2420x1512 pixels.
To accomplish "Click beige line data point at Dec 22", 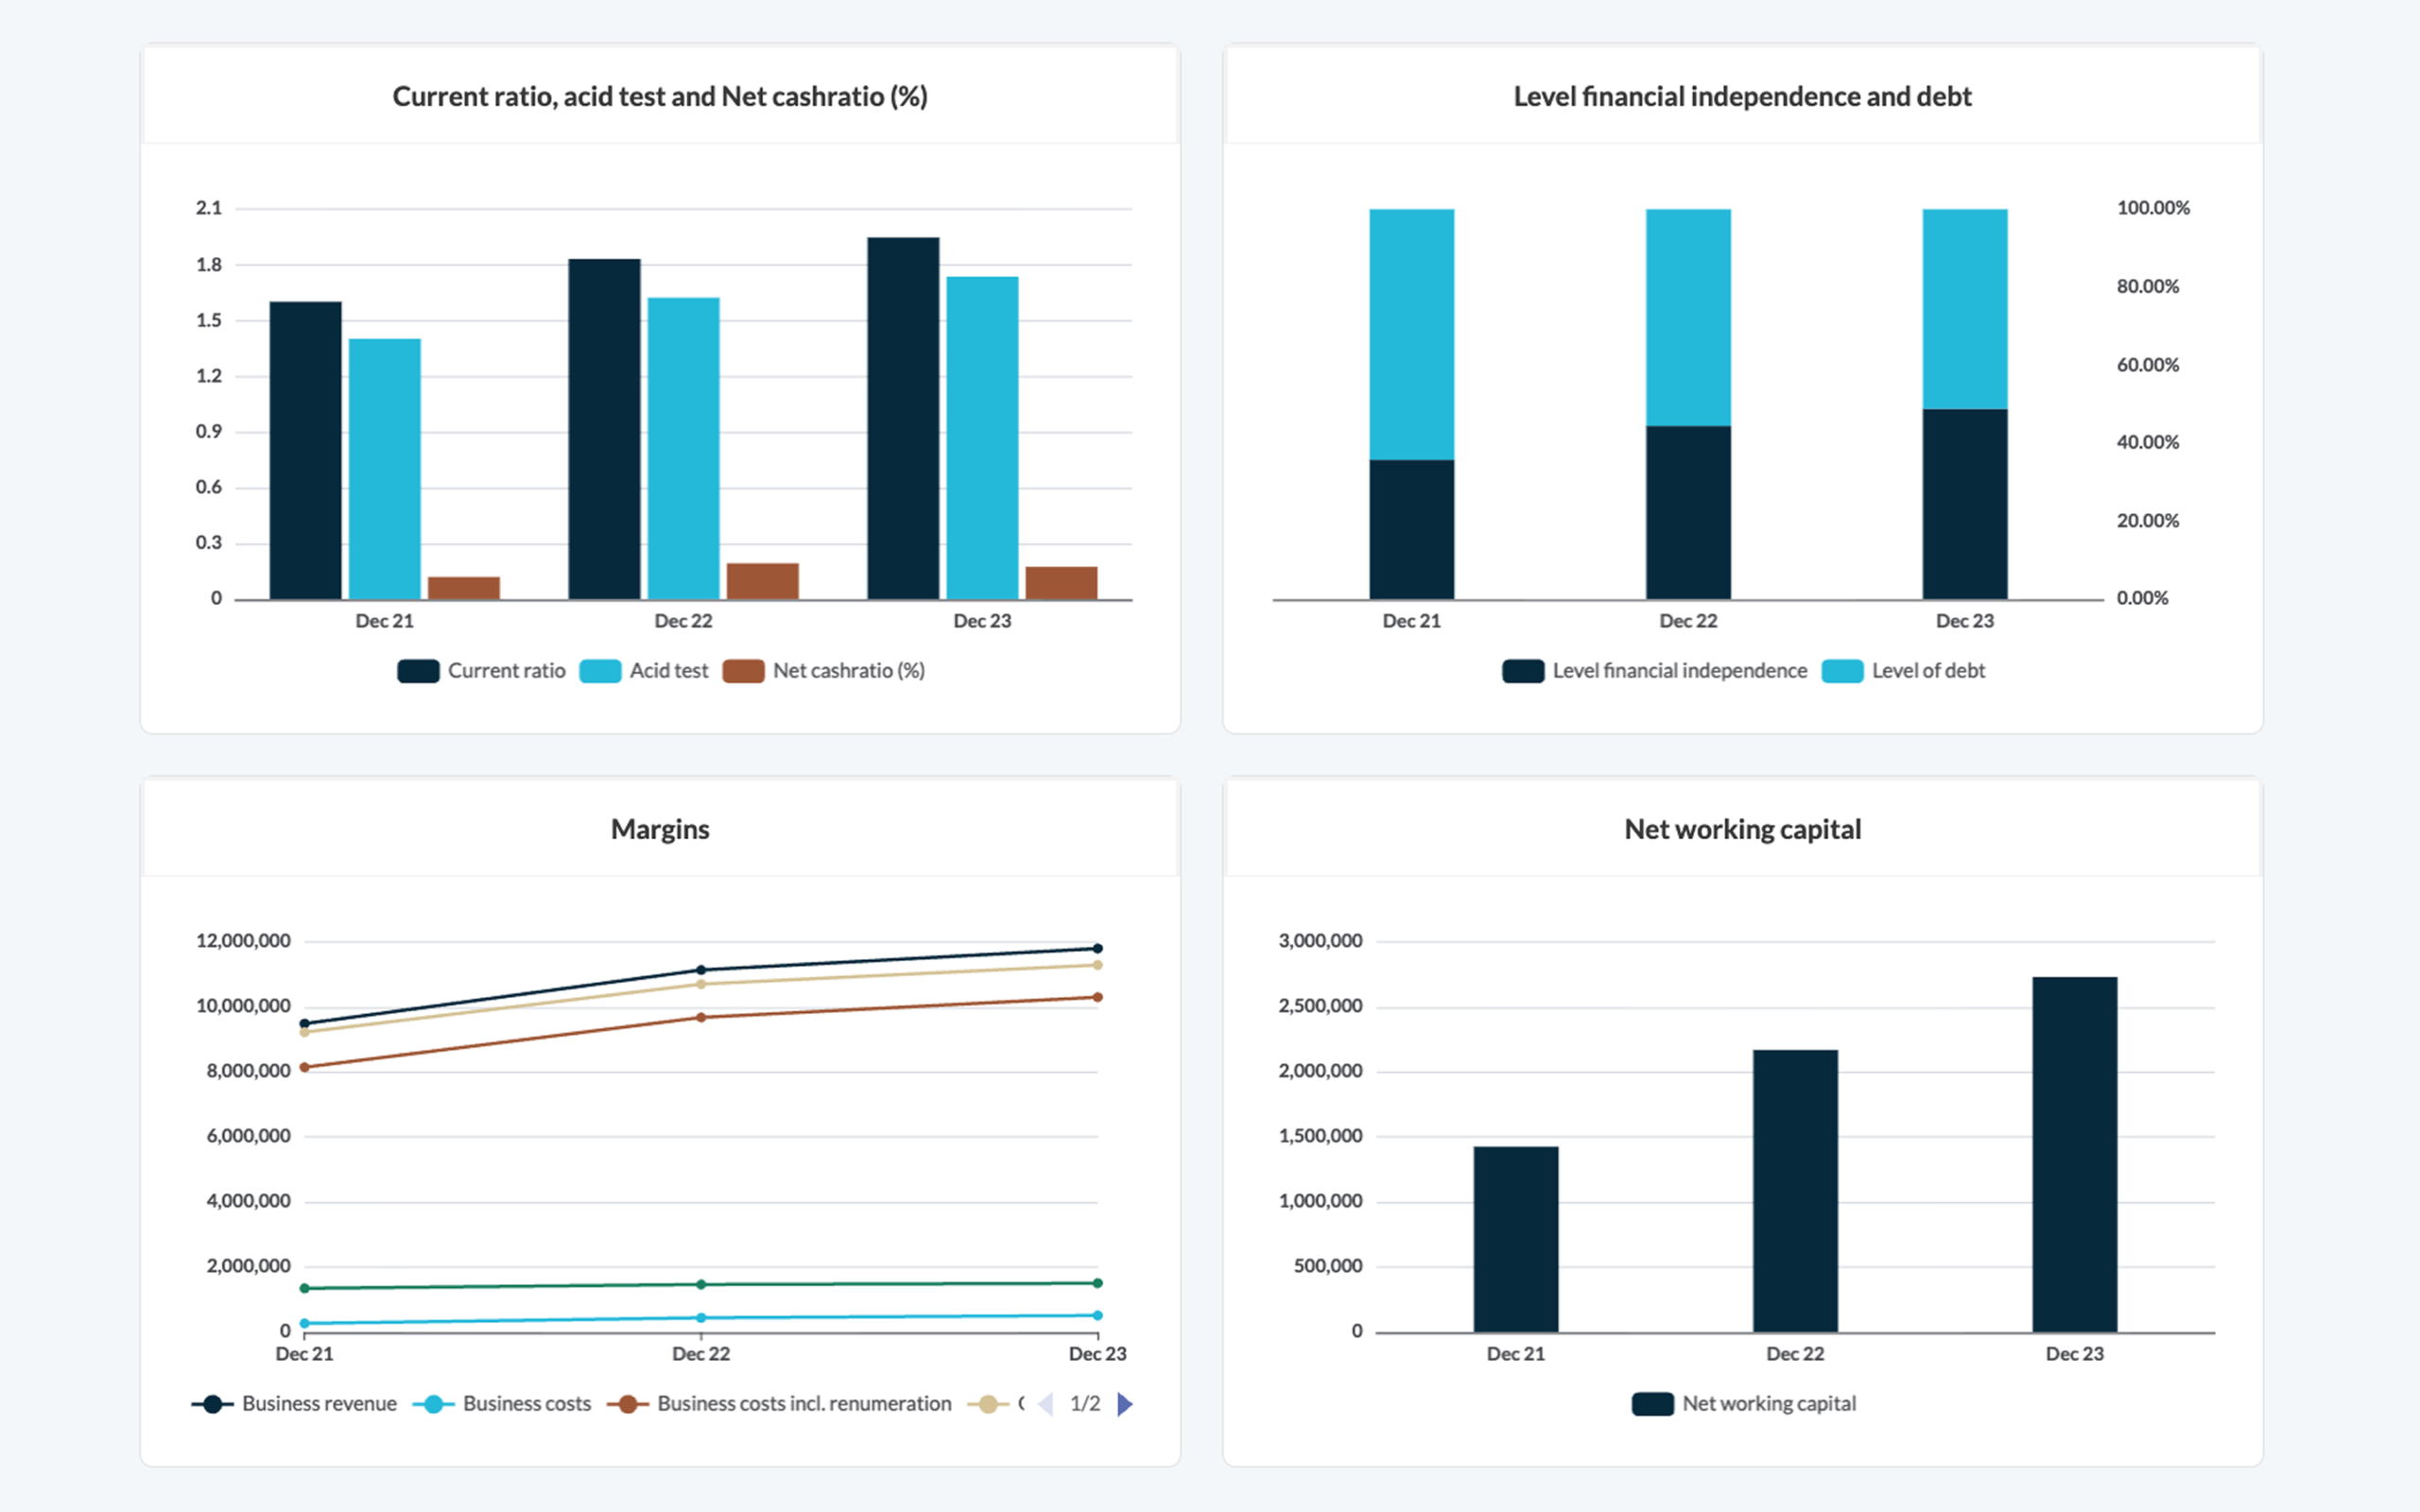I will (x=701, y=984).
